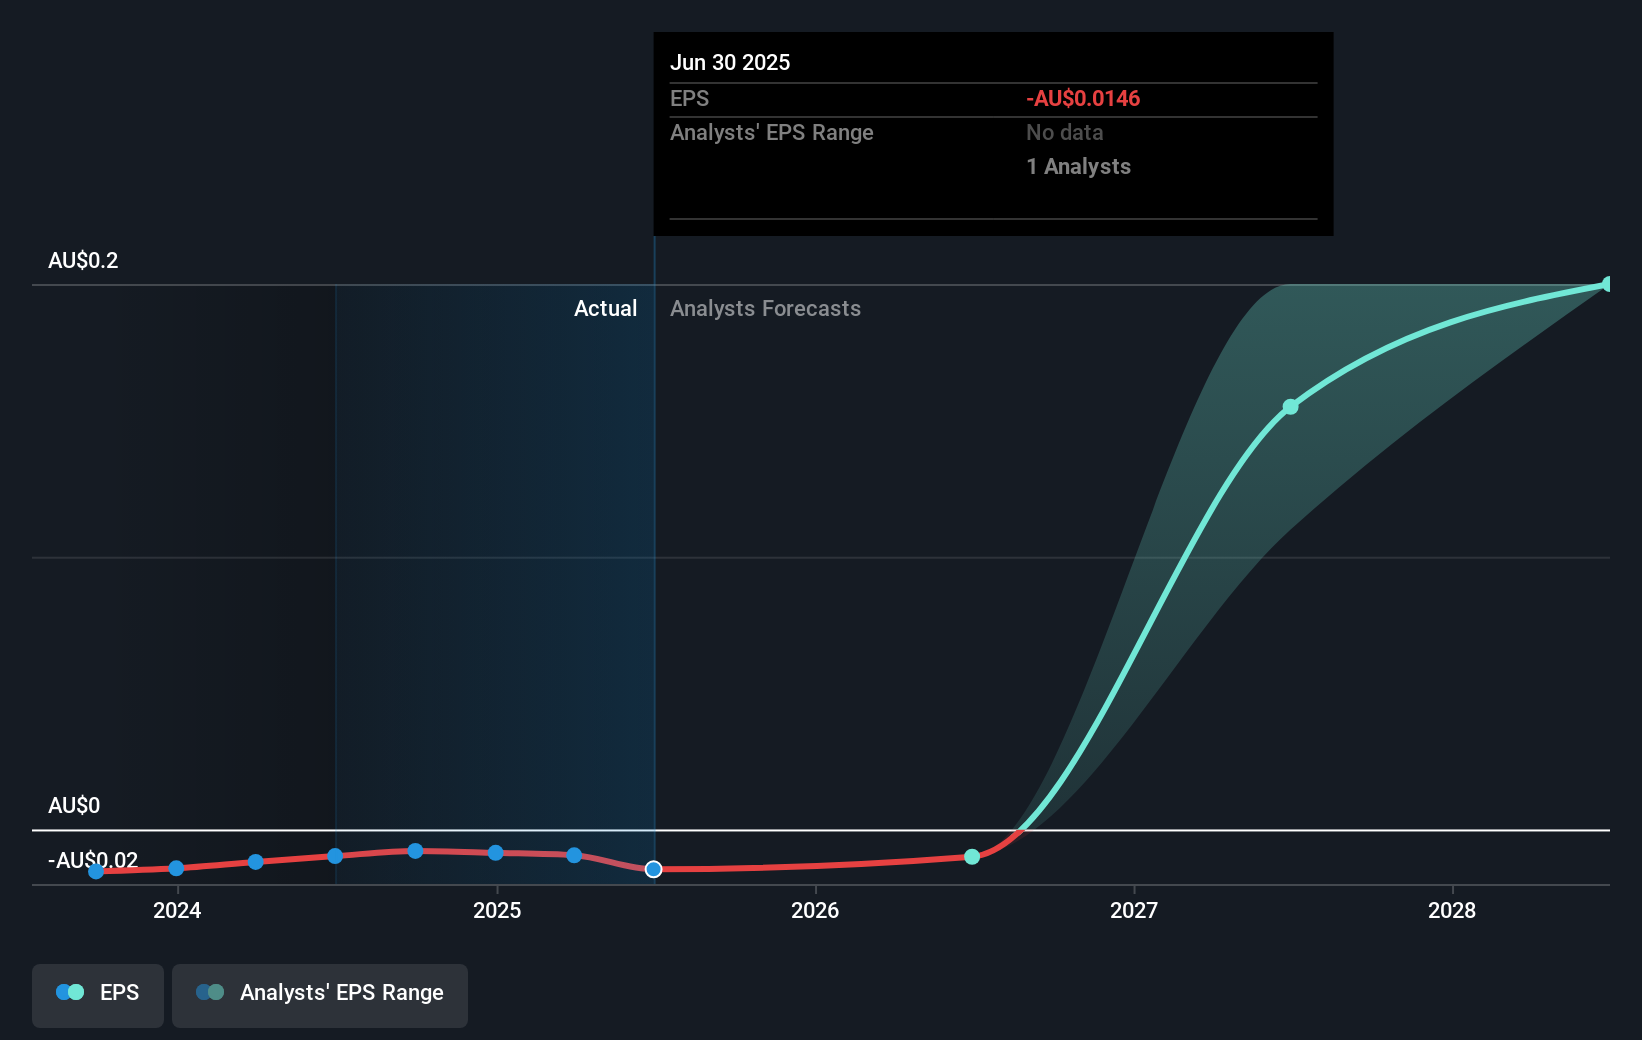Switch to the Actual section
This screenshot has height=1040, width=1642.
tap(605, 308)
